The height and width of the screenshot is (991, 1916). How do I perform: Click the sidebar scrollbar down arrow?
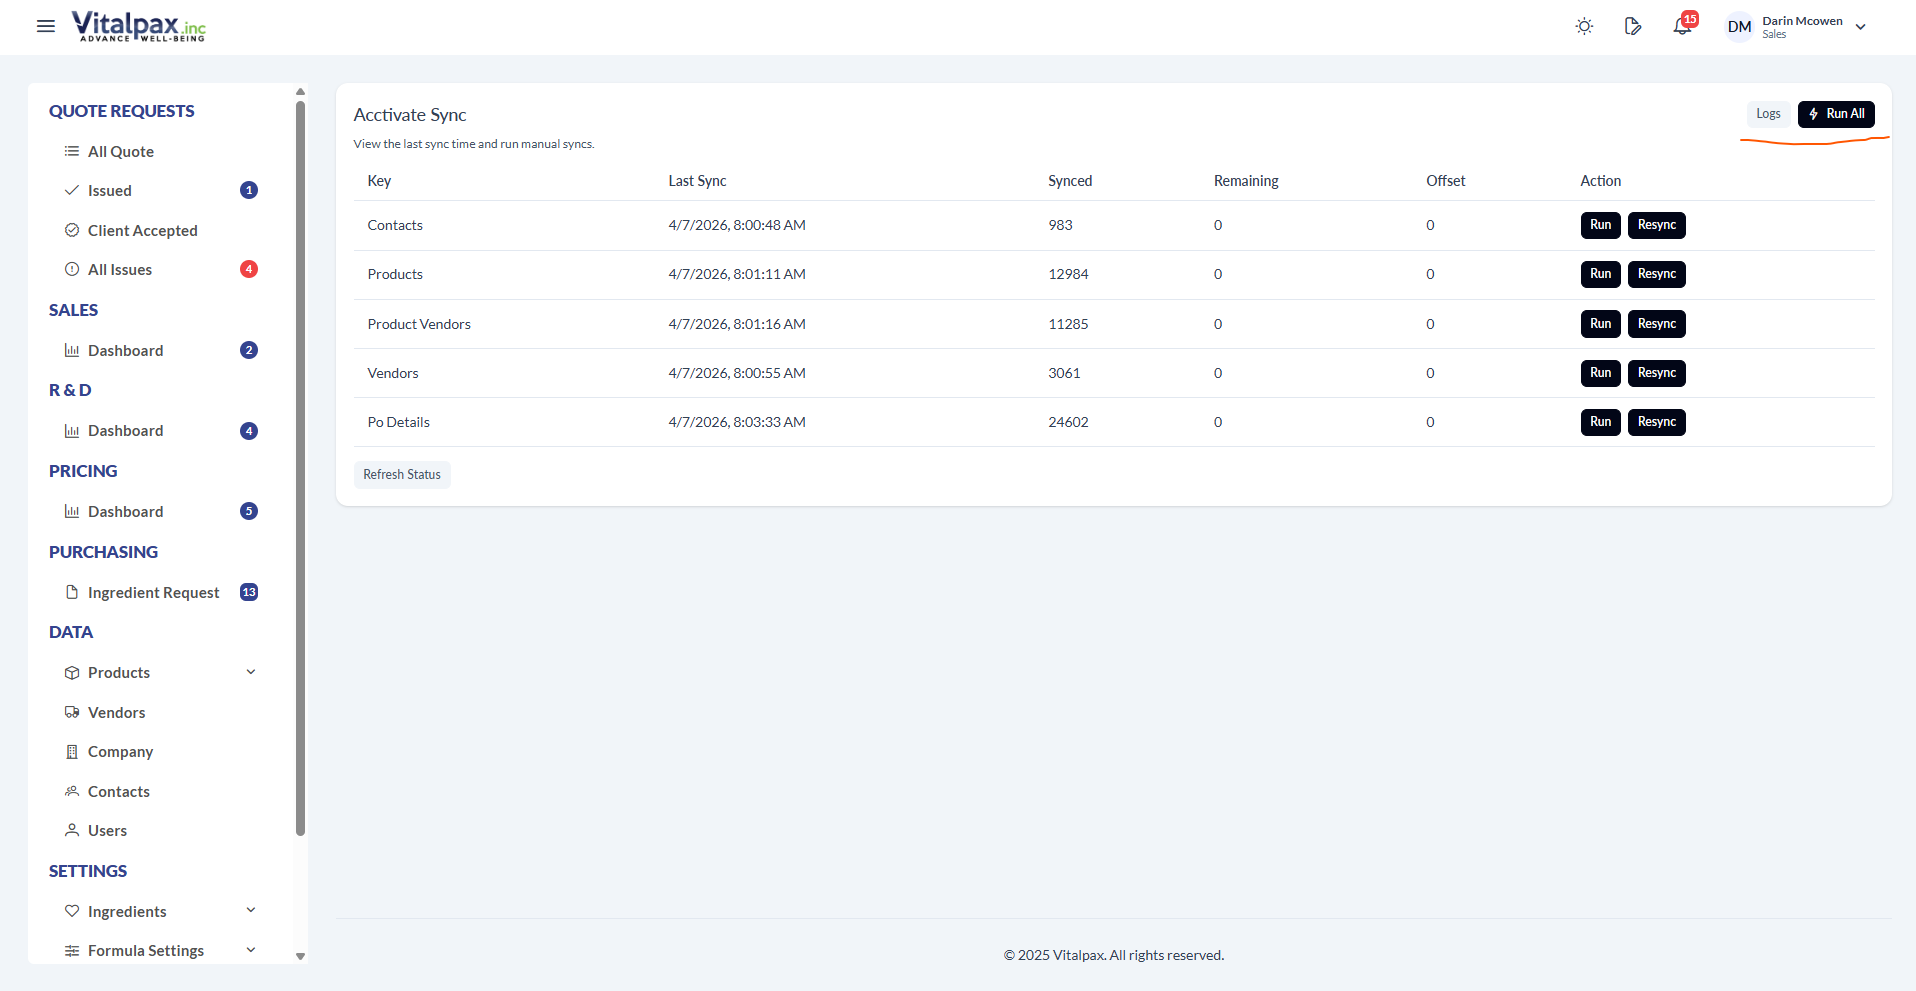click(x=300, y=957)
